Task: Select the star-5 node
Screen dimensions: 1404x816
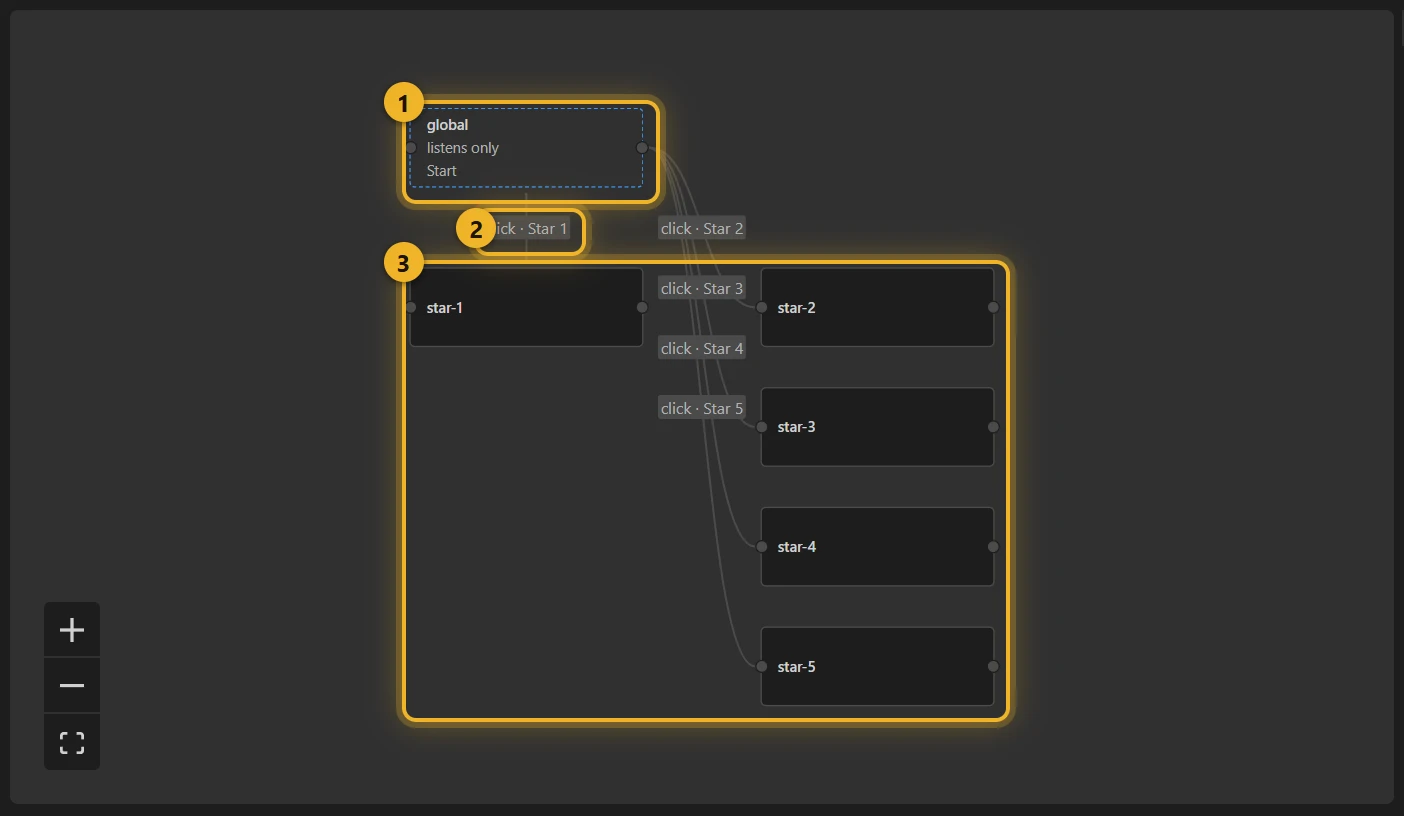Action: [877, 666]
